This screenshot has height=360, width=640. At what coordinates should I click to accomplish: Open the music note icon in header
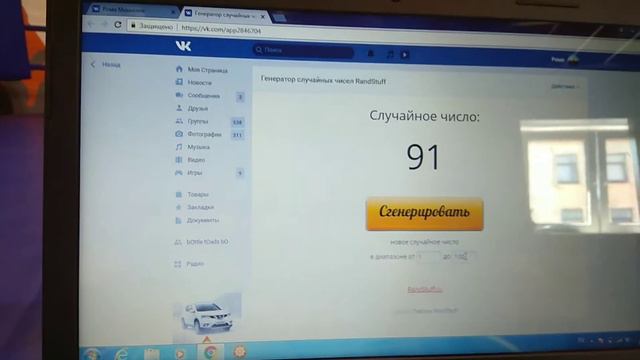pyautogui.click(x=390, y=54)
